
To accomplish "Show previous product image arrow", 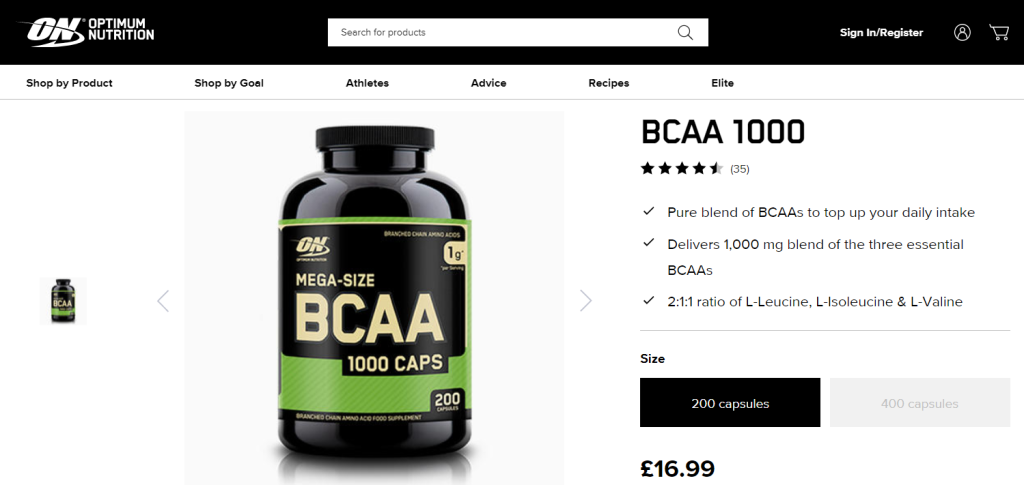I will point(163,301).
